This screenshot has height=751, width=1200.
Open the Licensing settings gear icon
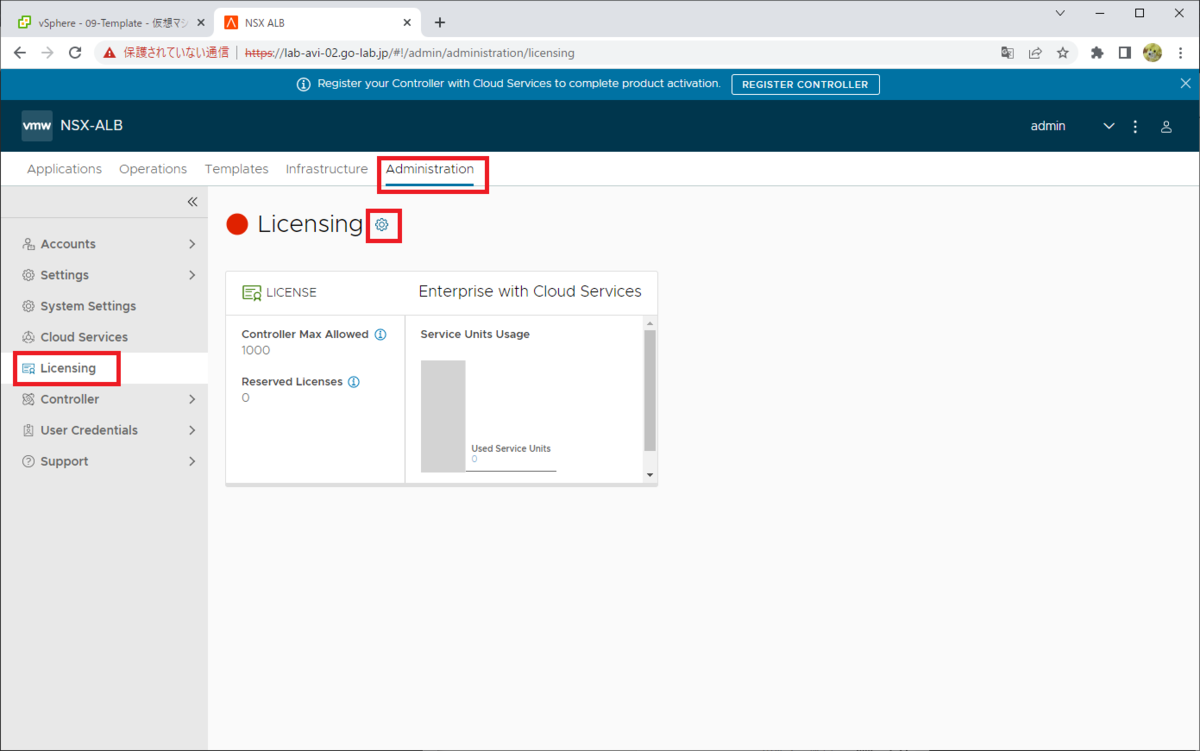click(381, 225)
